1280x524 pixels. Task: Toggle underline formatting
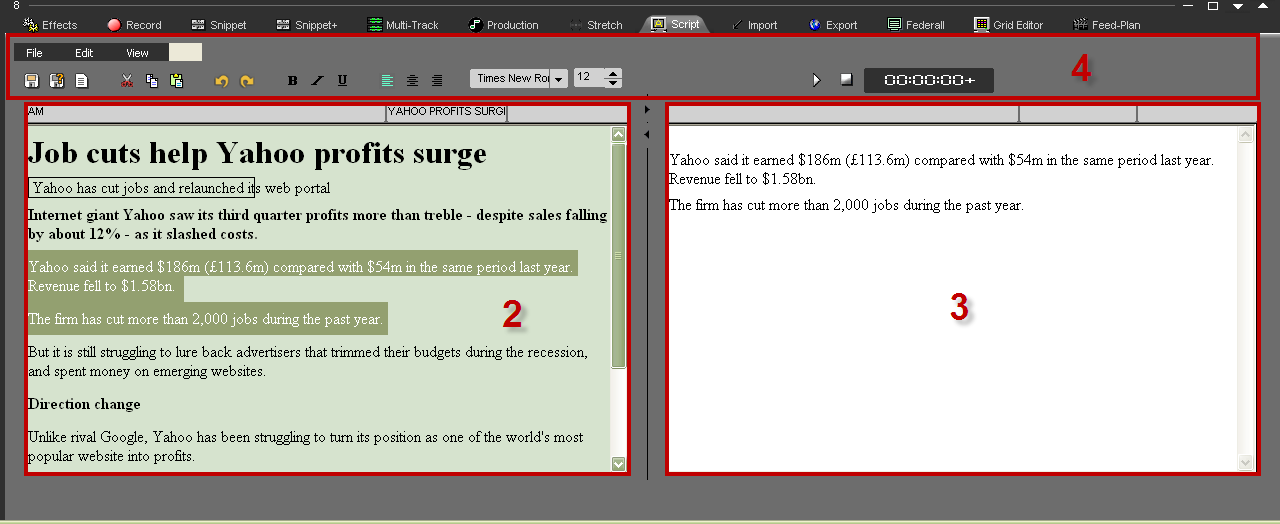click(342, 80)
